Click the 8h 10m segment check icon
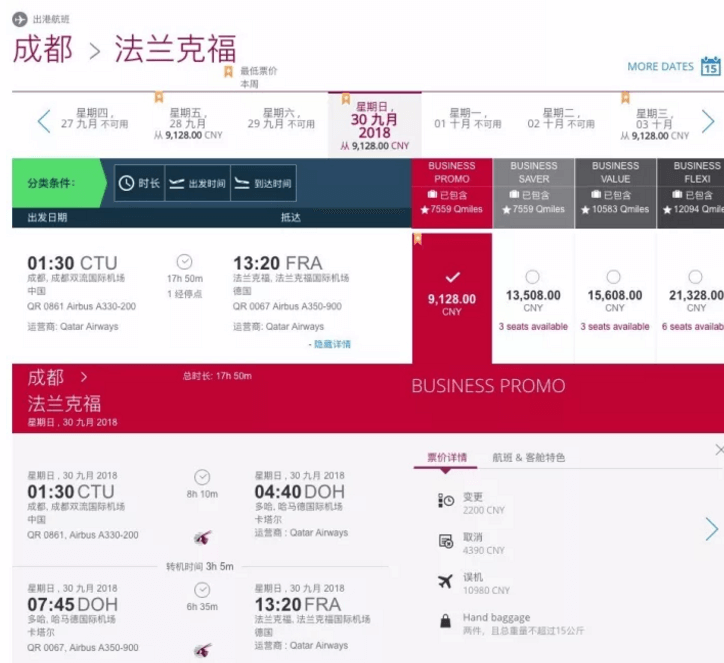 click(x=202, y=477)
